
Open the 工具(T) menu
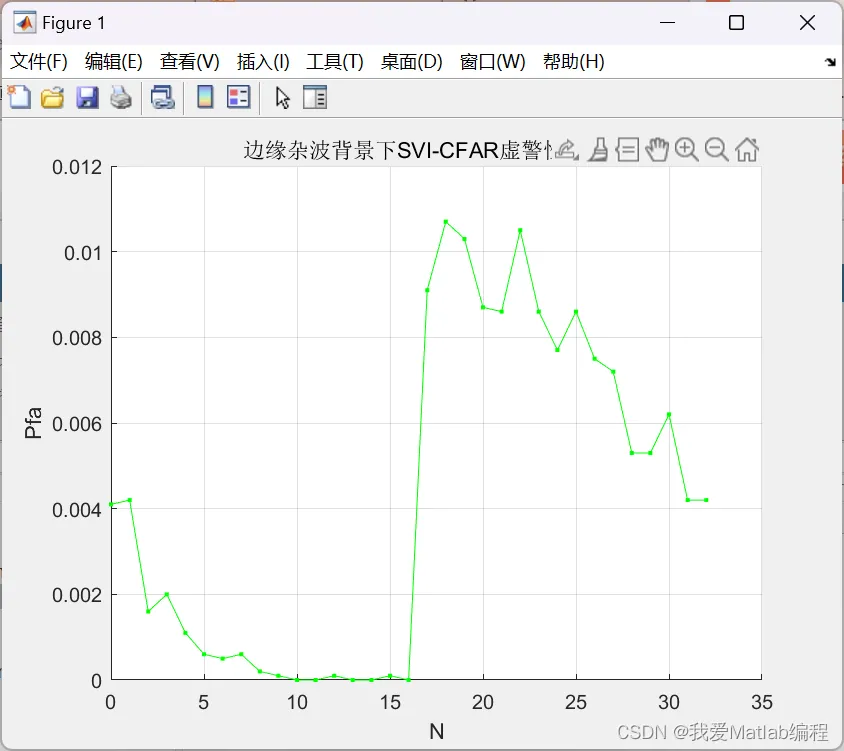pyautogui.click(x=335, y=61)
